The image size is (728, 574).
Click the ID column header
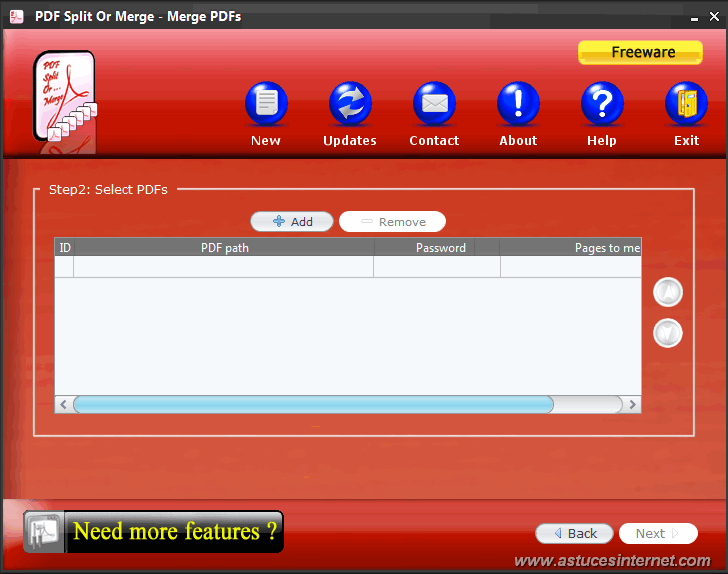(65, 248)
